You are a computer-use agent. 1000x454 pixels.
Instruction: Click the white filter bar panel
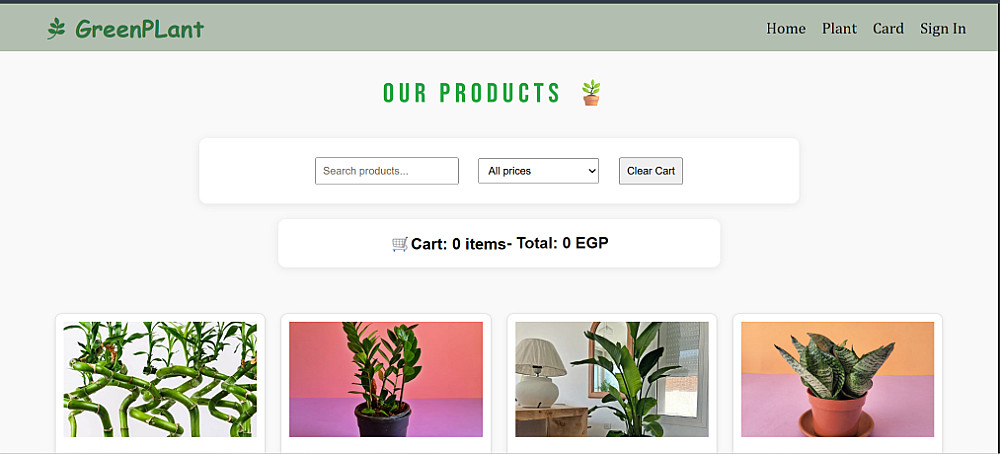(x=499, y=171)
